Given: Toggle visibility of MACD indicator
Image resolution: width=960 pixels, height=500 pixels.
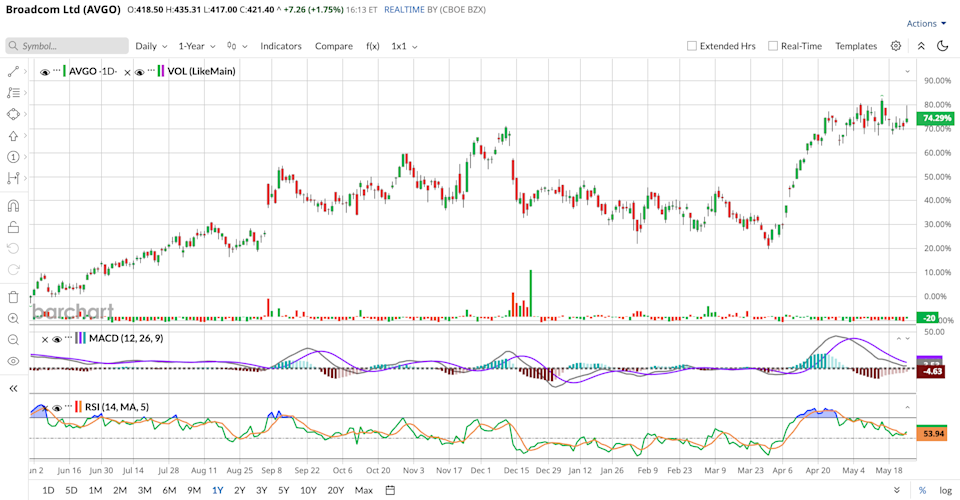Looking at the screenshot, I should click(57, 339).
